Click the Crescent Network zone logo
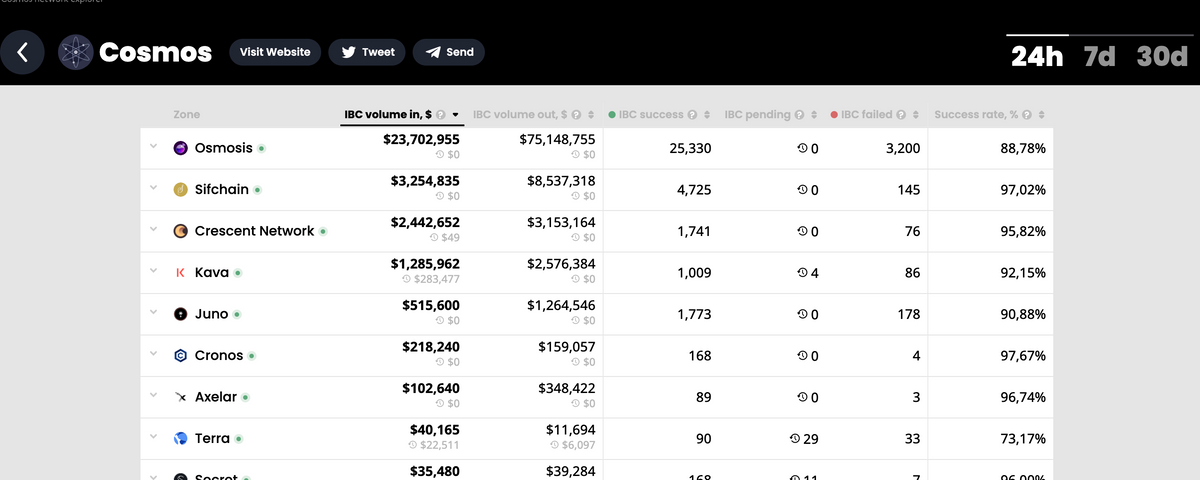Image resolution: width=1200 pixels, height=480 pixels. [x=181, y=231]
